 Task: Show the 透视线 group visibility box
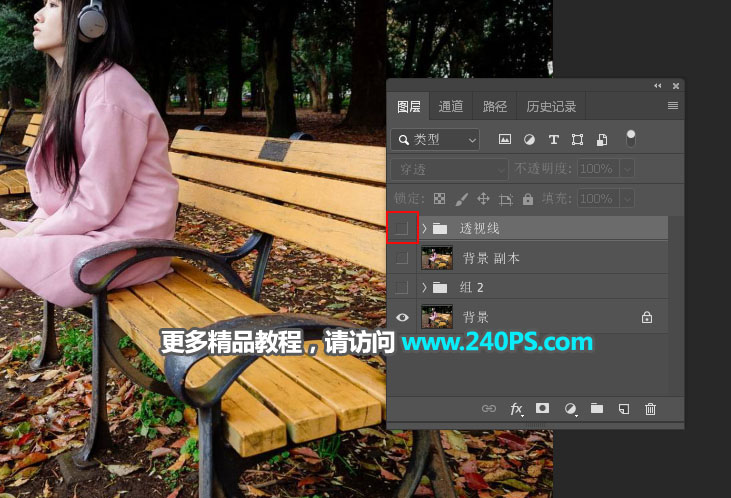coord(402,228)
